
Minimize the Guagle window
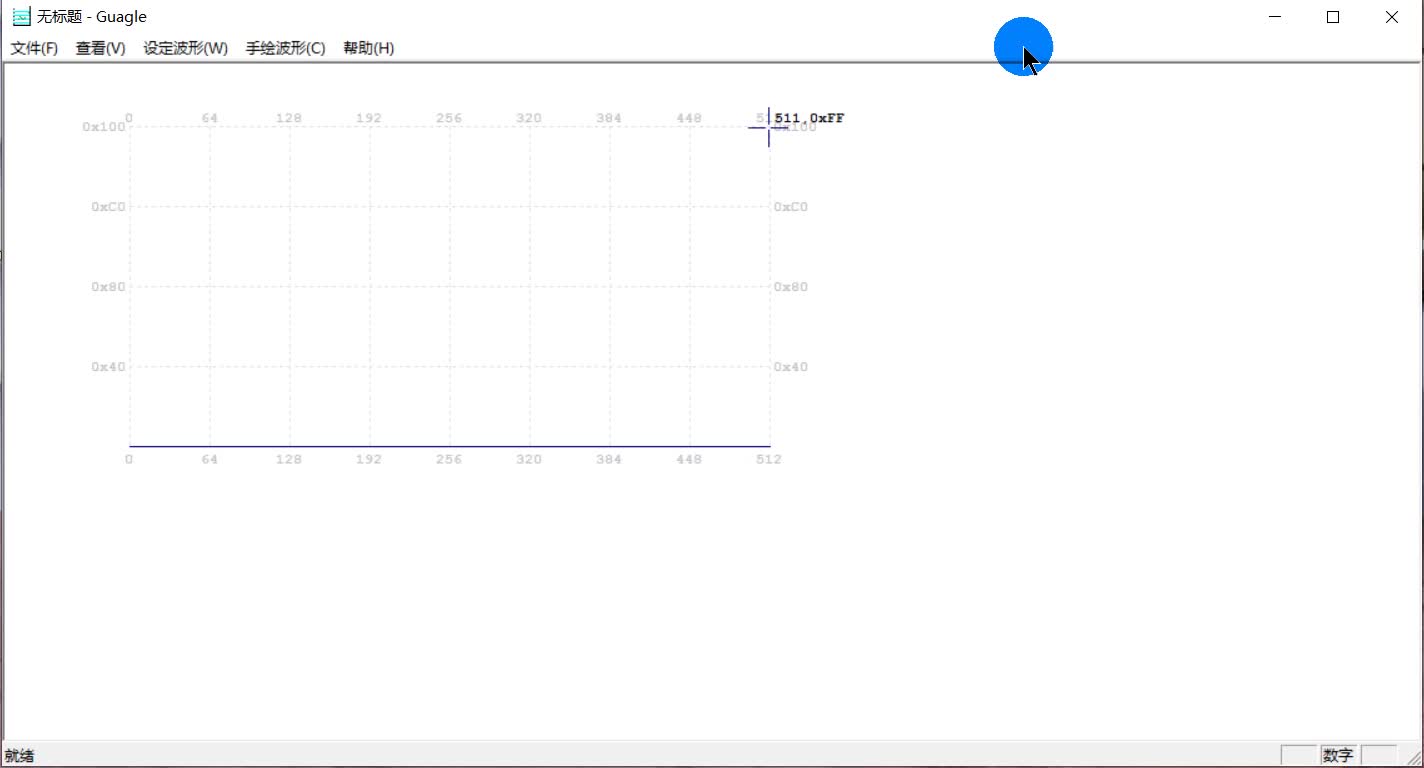tap(1275, 17)
